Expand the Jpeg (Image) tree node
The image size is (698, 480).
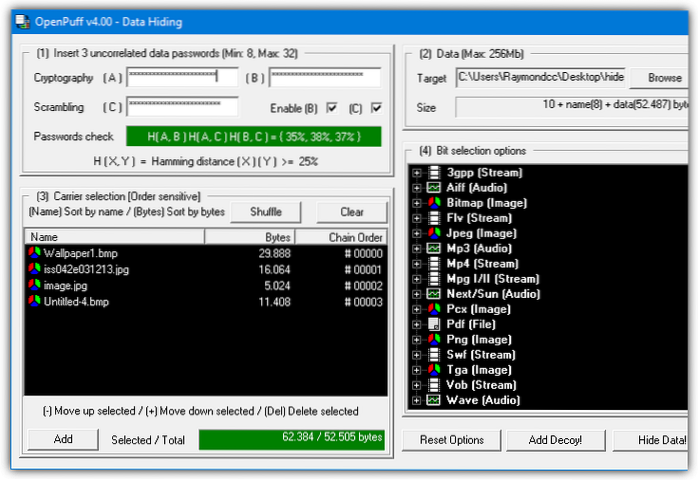click(417, 234)
